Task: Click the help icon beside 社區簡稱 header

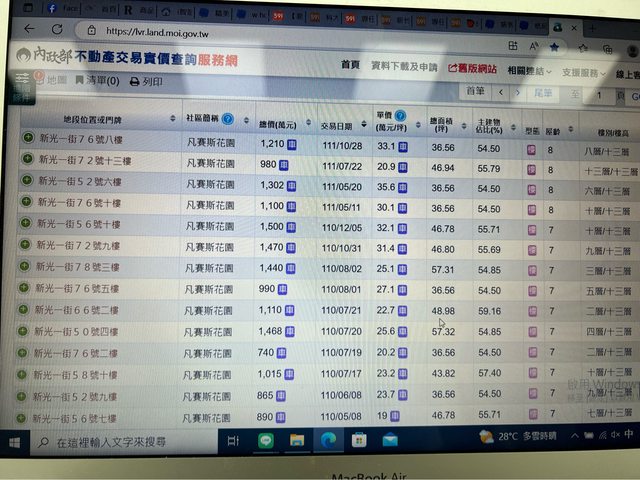Action: click(x=229, y=119)
